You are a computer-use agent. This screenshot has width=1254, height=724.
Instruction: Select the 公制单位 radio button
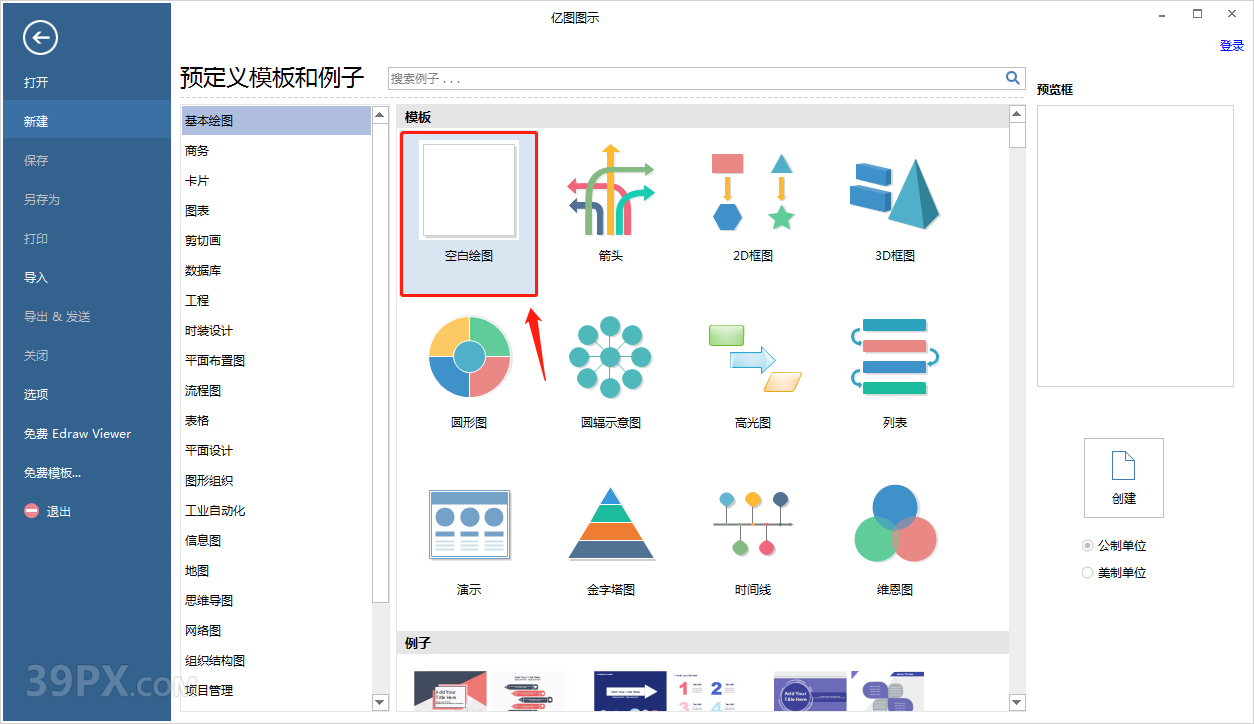click(1088, 545)
